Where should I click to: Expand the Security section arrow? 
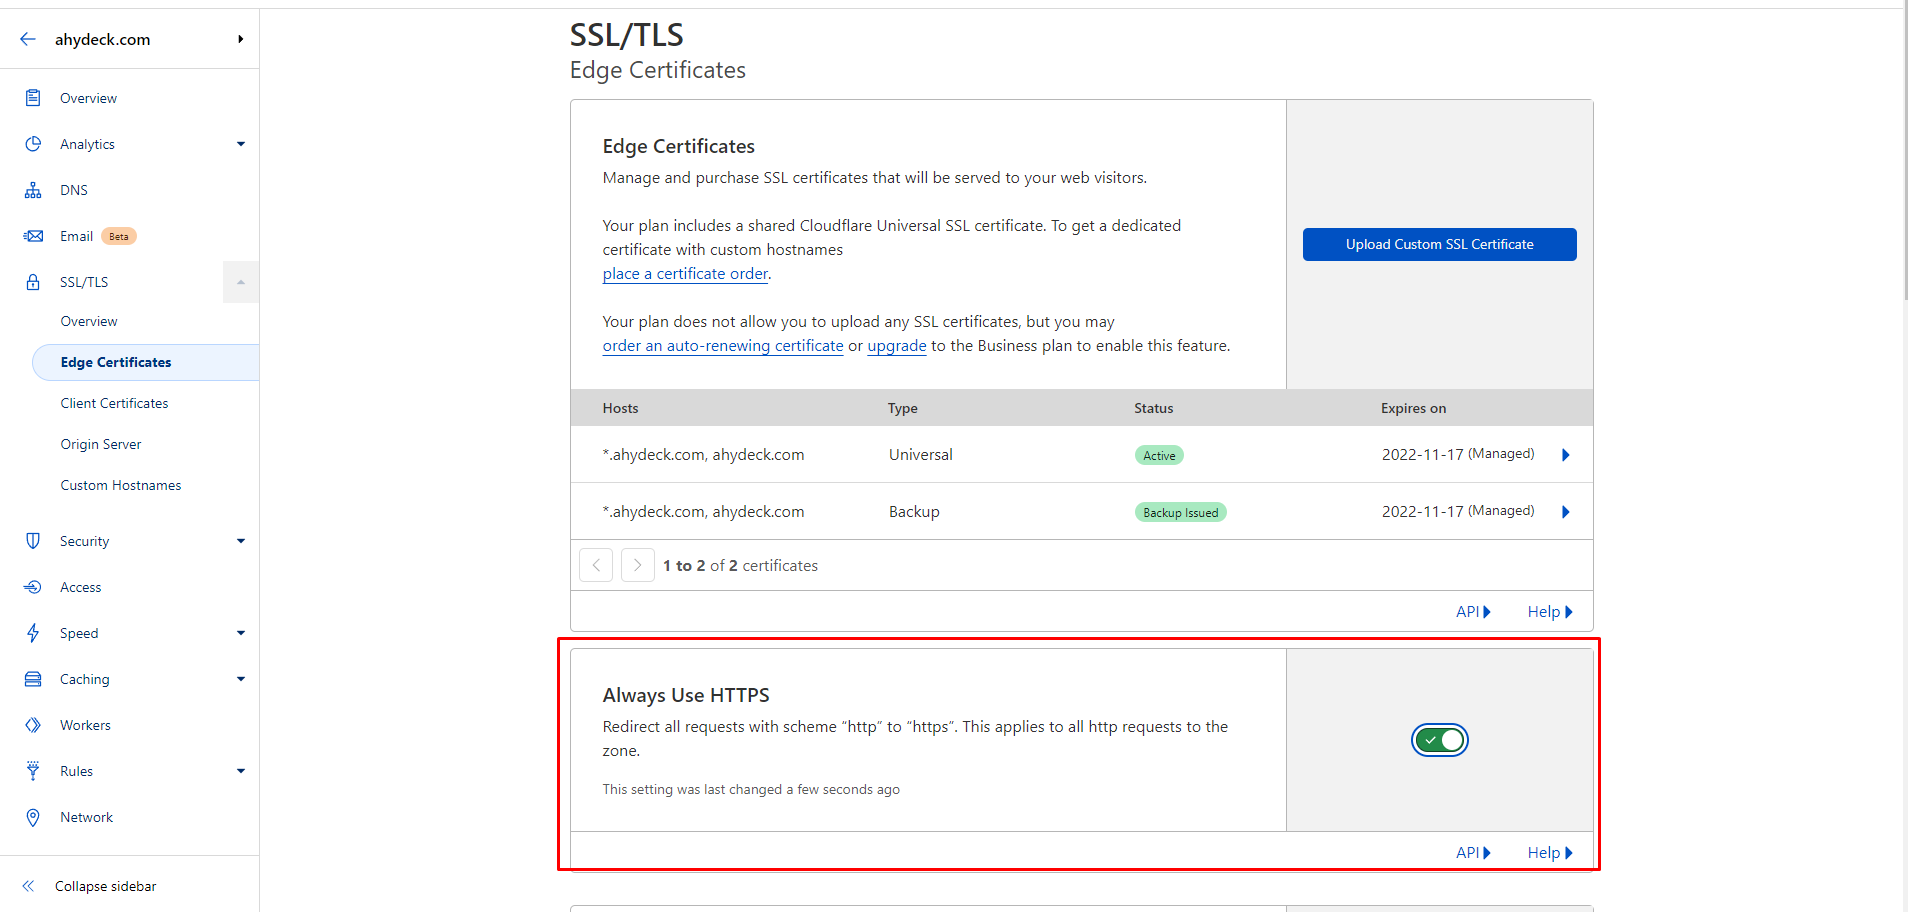click(x=241, y=541)
